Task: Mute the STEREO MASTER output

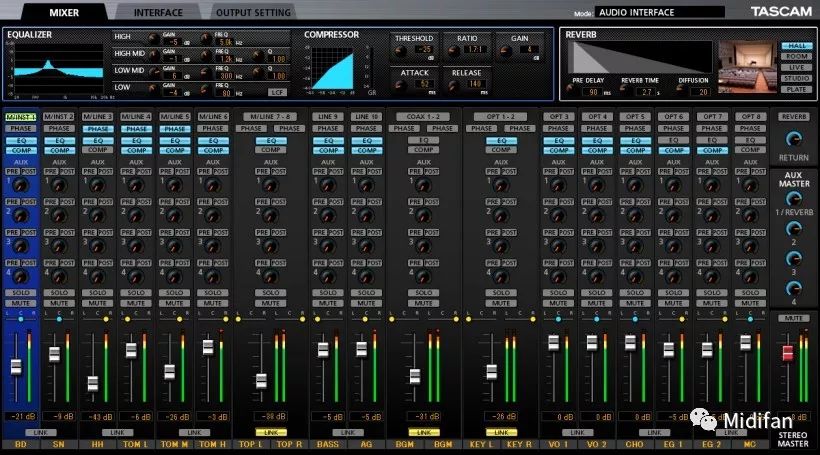Action: click(x=793, y=318)
